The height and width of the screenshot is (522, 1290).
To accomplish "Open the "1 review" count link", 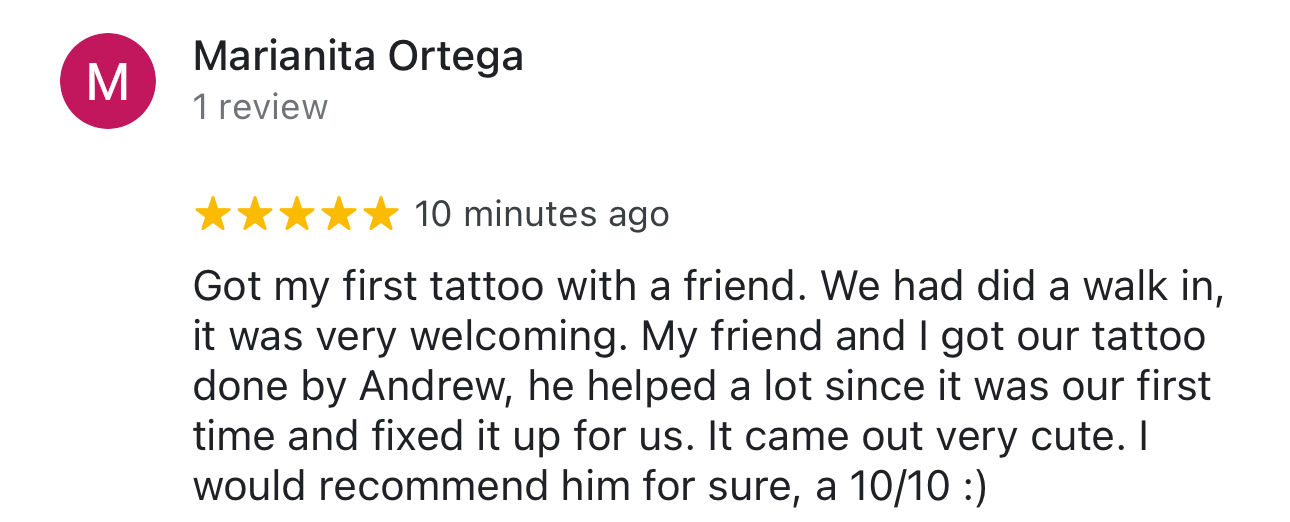I will 260,107.
